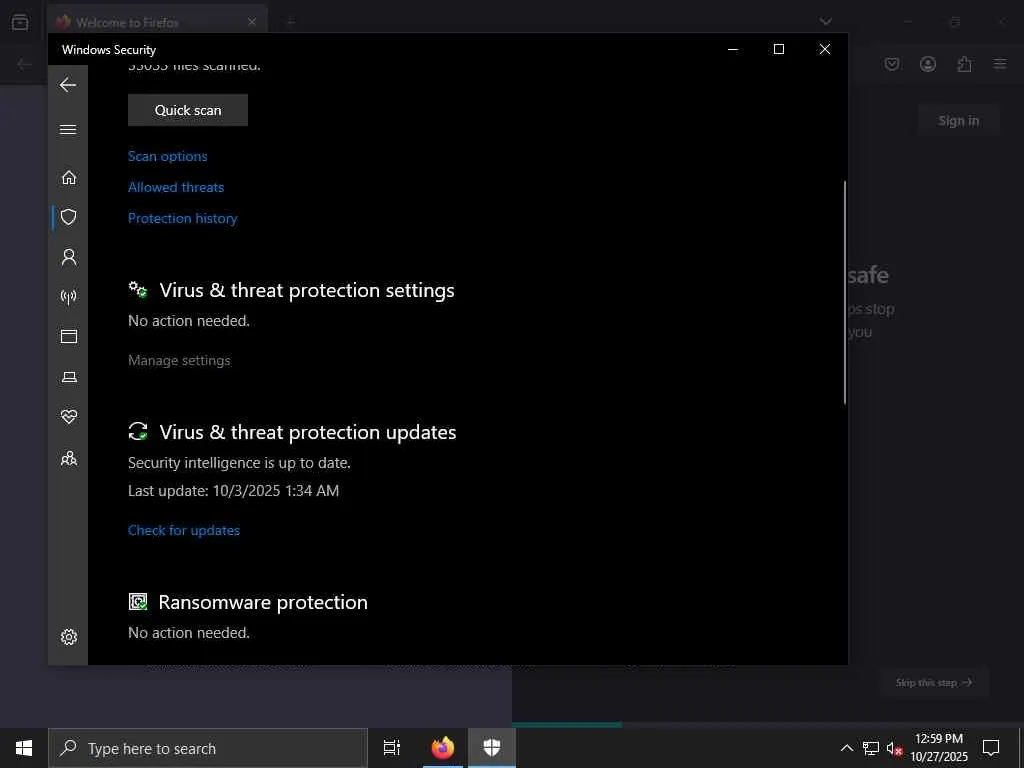Open the network tray icon

point(871,748)
